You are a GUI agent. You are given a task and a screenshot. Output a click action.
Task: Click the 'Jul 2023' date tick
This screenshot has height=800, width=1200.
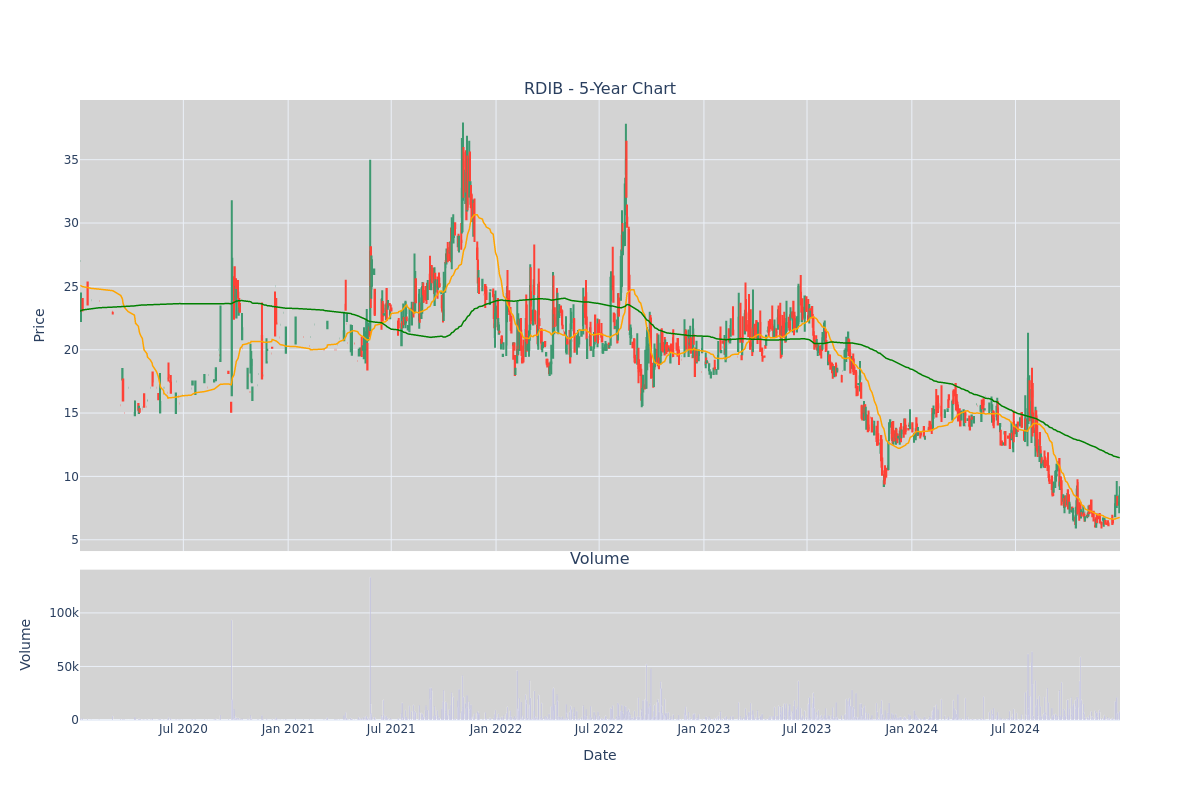pyautogui.click(x=807, y=729)
